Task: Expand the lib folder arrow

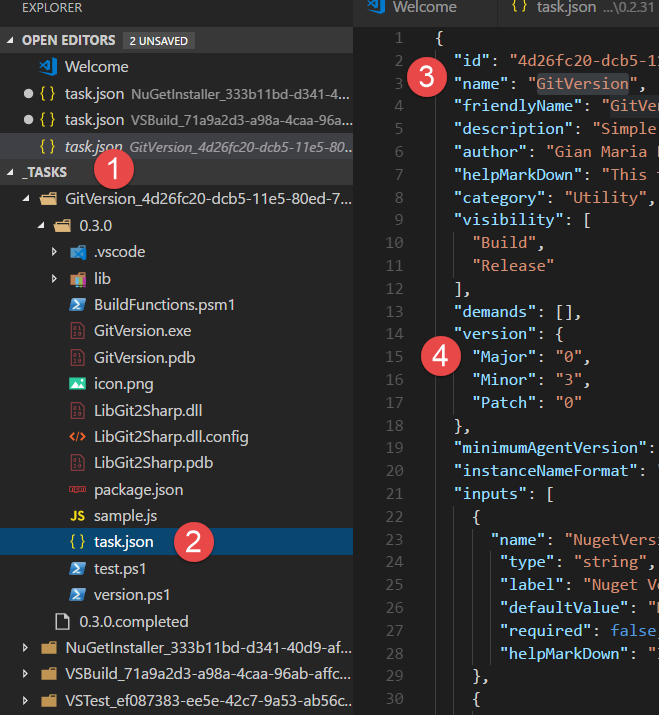Action: click(x=54, y=278)
